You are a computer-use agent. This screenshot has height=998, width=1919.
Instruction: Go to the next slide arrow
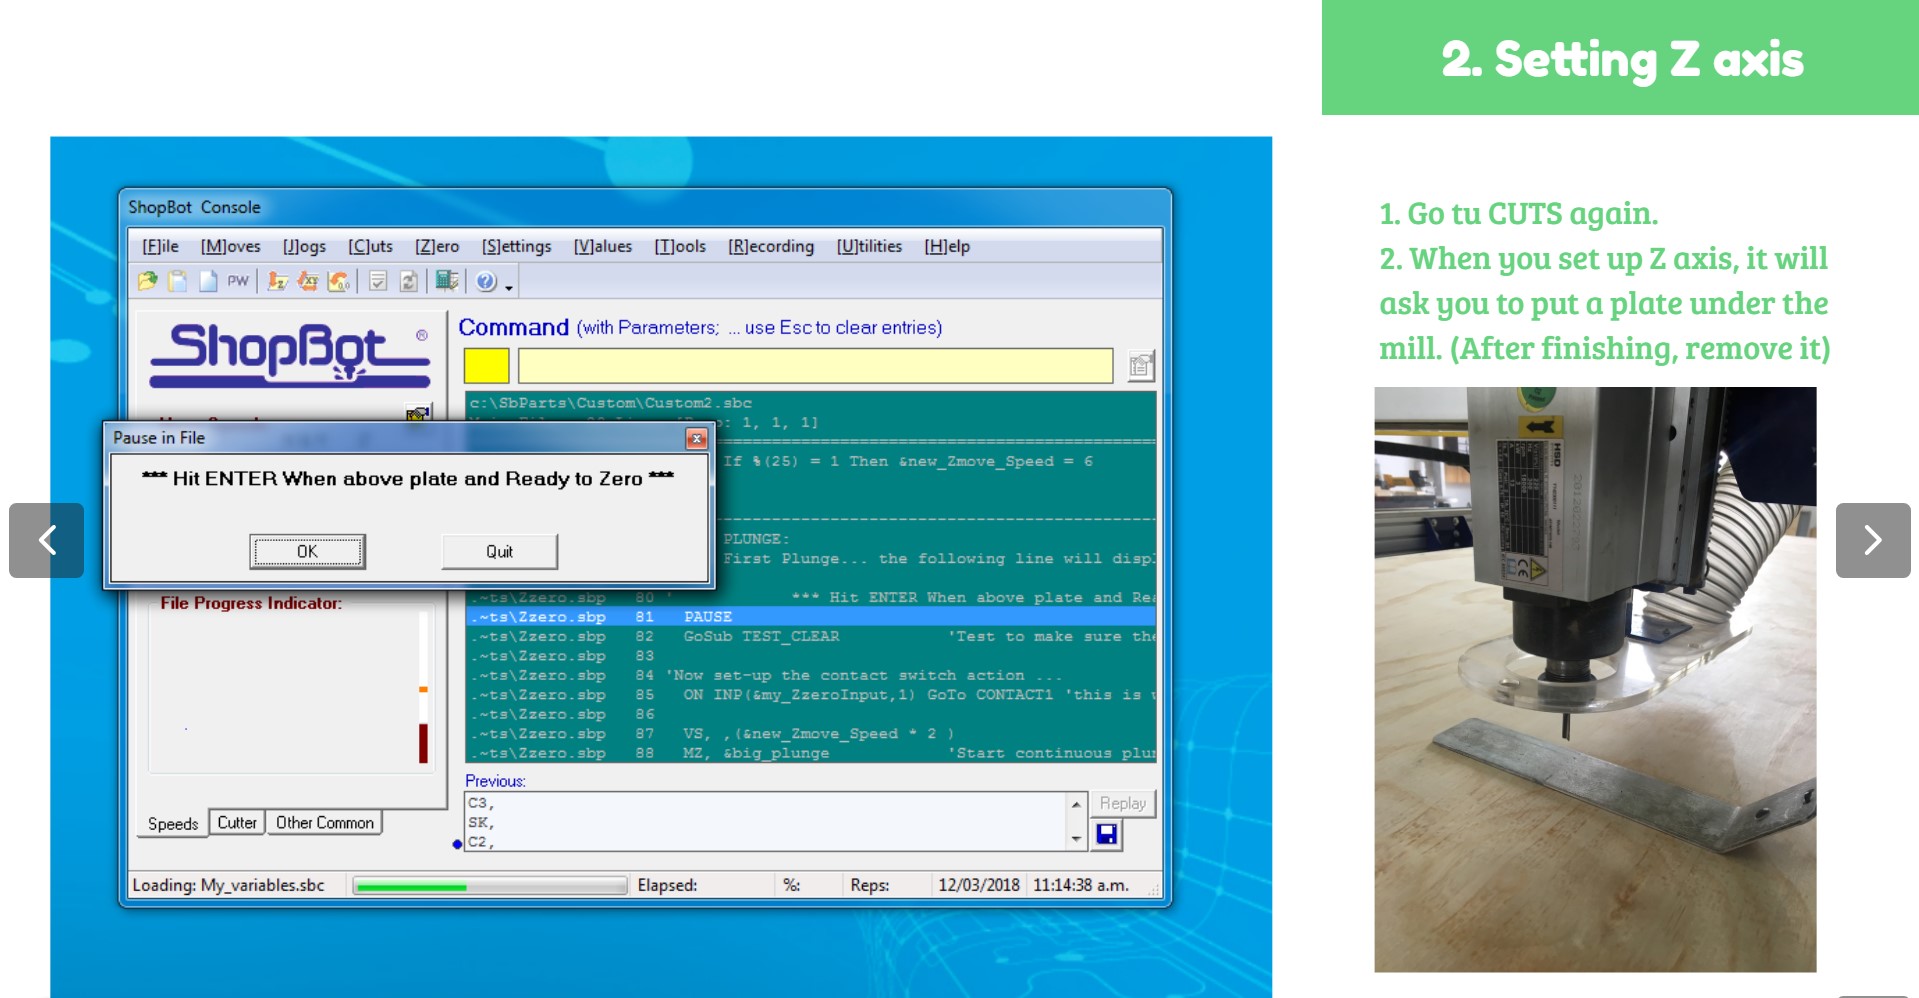click(x=1873, y=540)
